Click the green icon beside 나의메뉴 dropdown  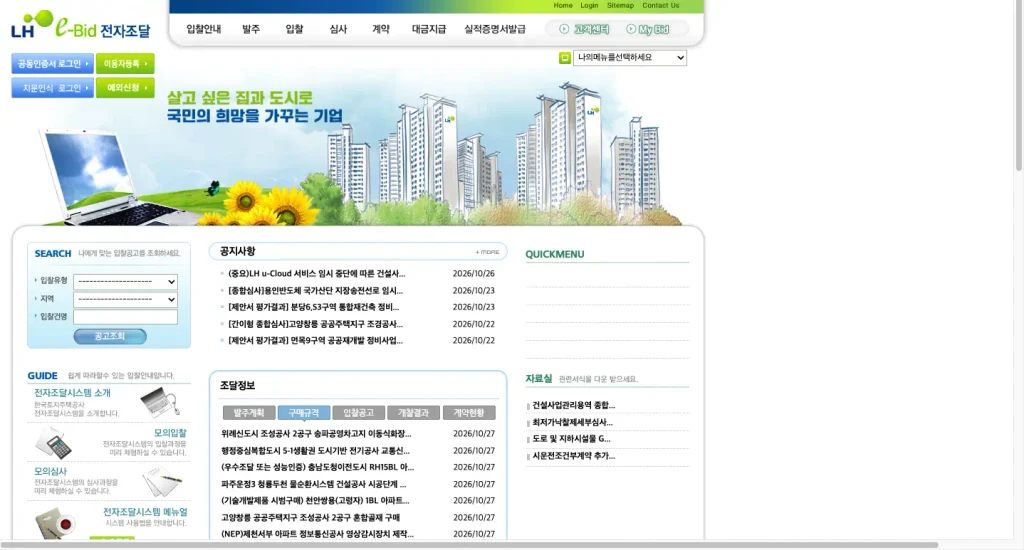click(x=565, y=58)
